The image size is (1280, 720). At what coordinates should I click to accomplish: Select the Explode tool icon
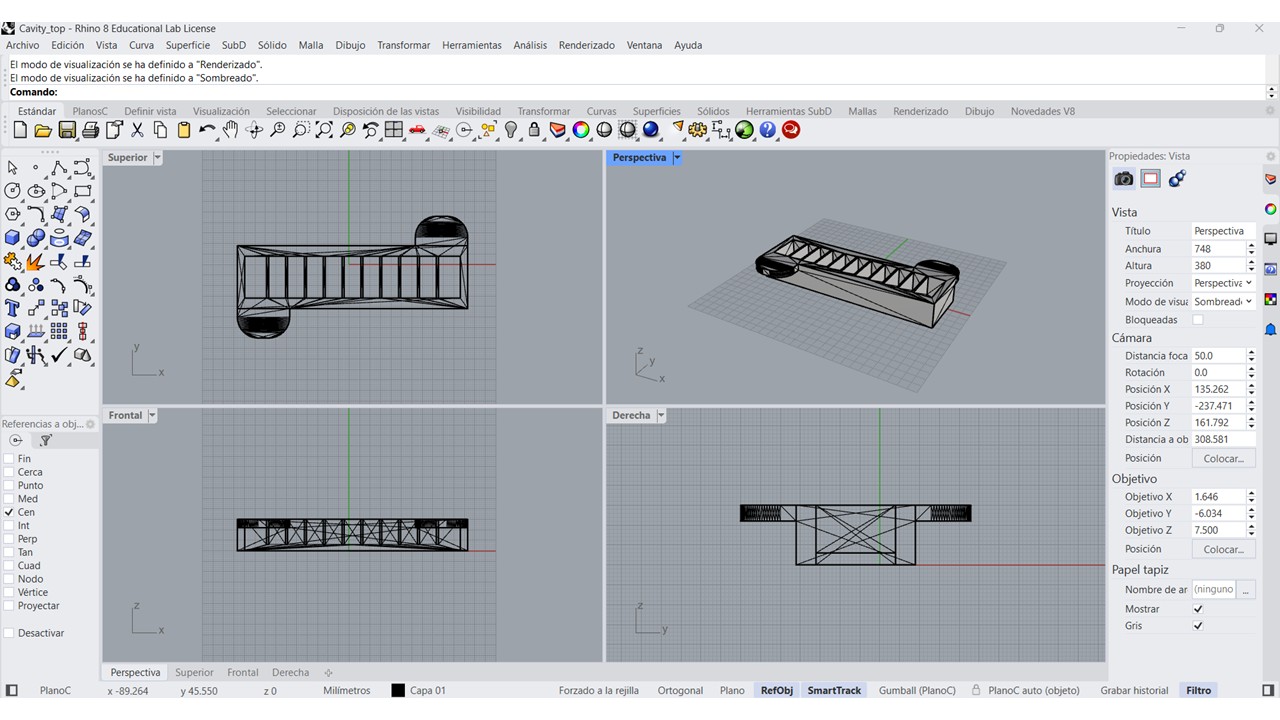click(x=35, y=262)
